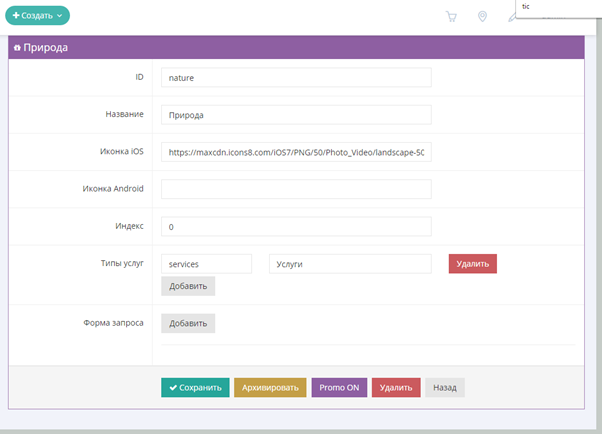Open the shopping cart icon
This screenshot has height=434, width=602.
pyautogui.click(x=452, y=16)
